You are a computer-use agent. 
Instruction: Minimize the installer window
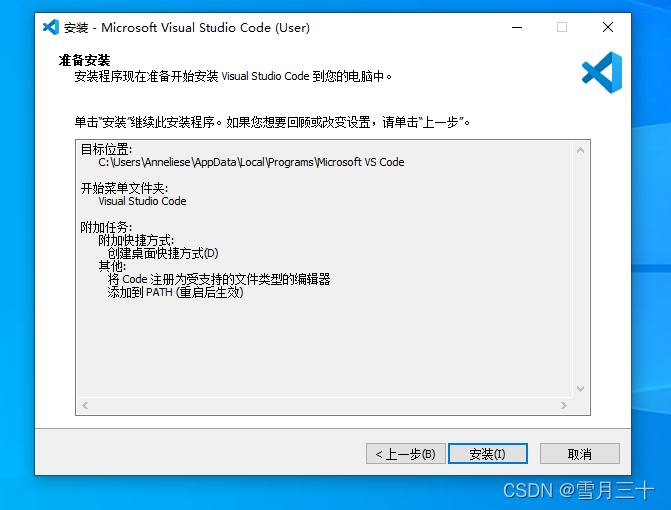point(517,27)
